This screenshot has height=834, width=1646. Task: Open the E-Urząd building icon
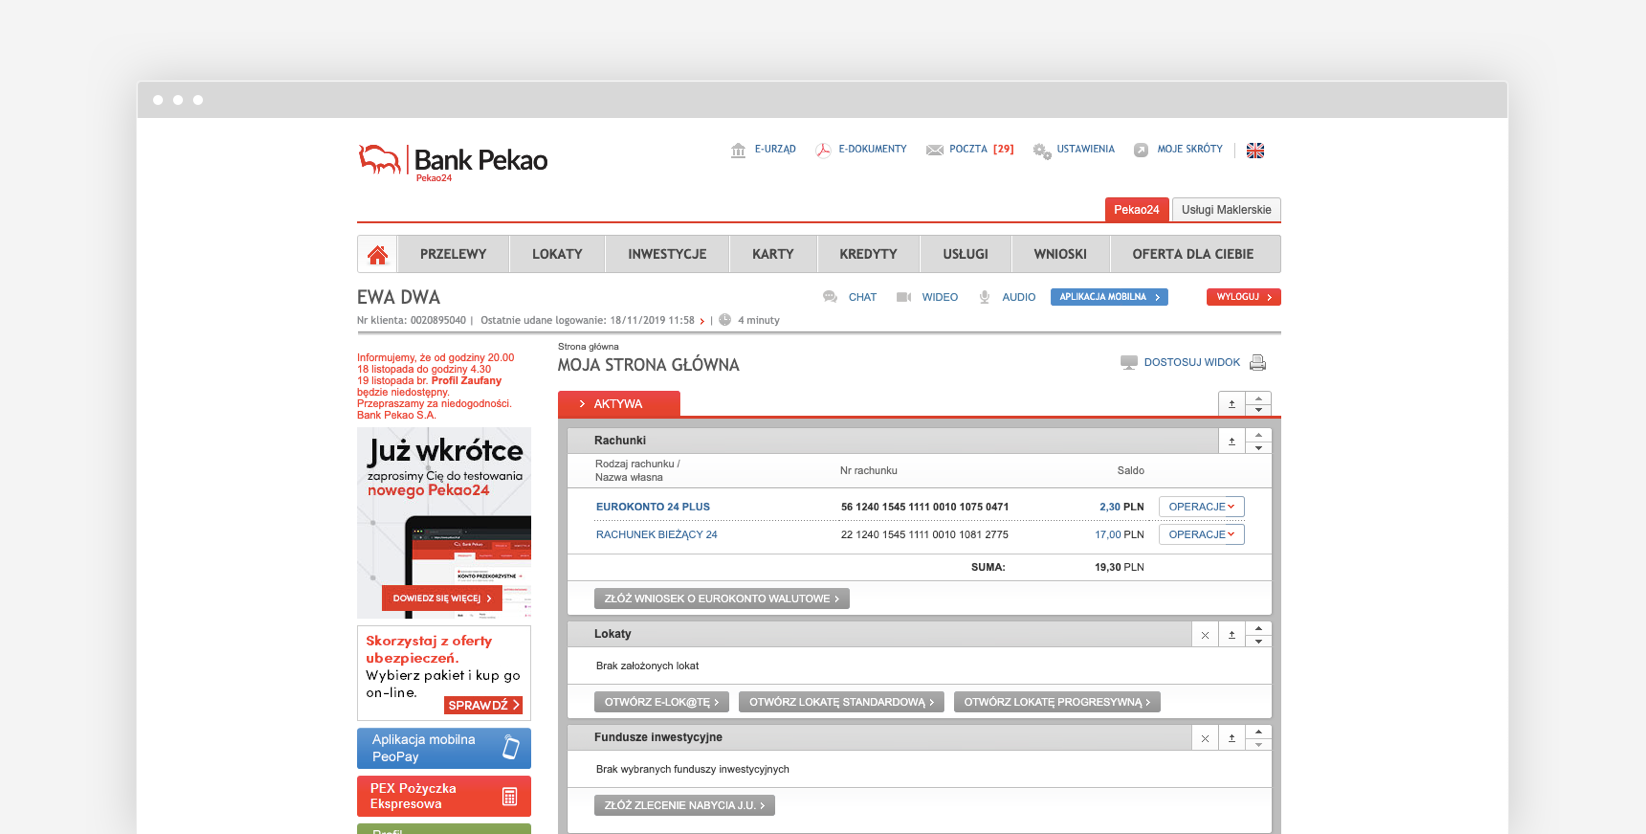pos(738,150)
